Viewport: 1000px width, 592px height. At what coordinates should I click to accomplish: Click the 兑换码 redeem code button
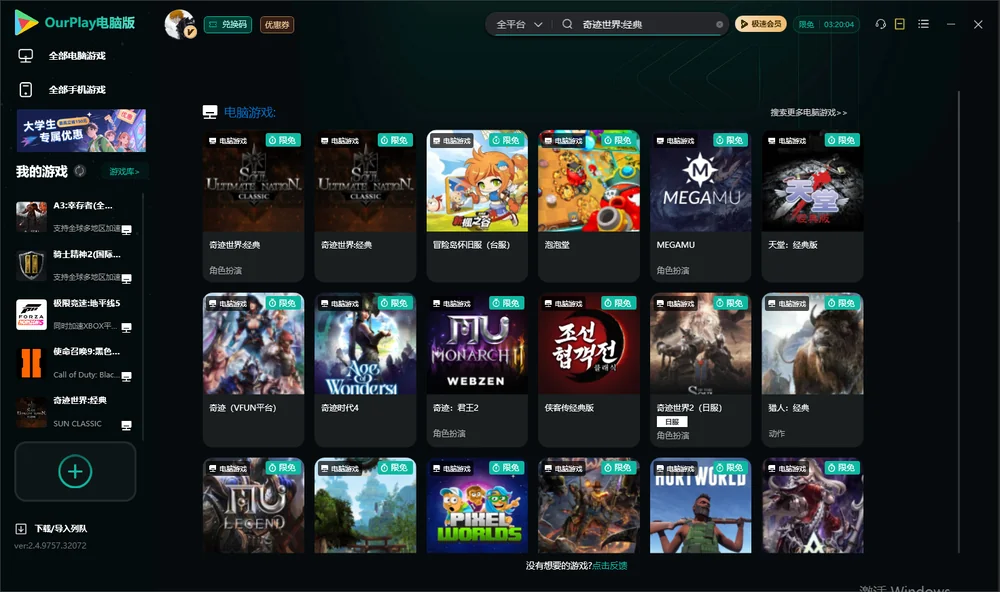(228, 25)
